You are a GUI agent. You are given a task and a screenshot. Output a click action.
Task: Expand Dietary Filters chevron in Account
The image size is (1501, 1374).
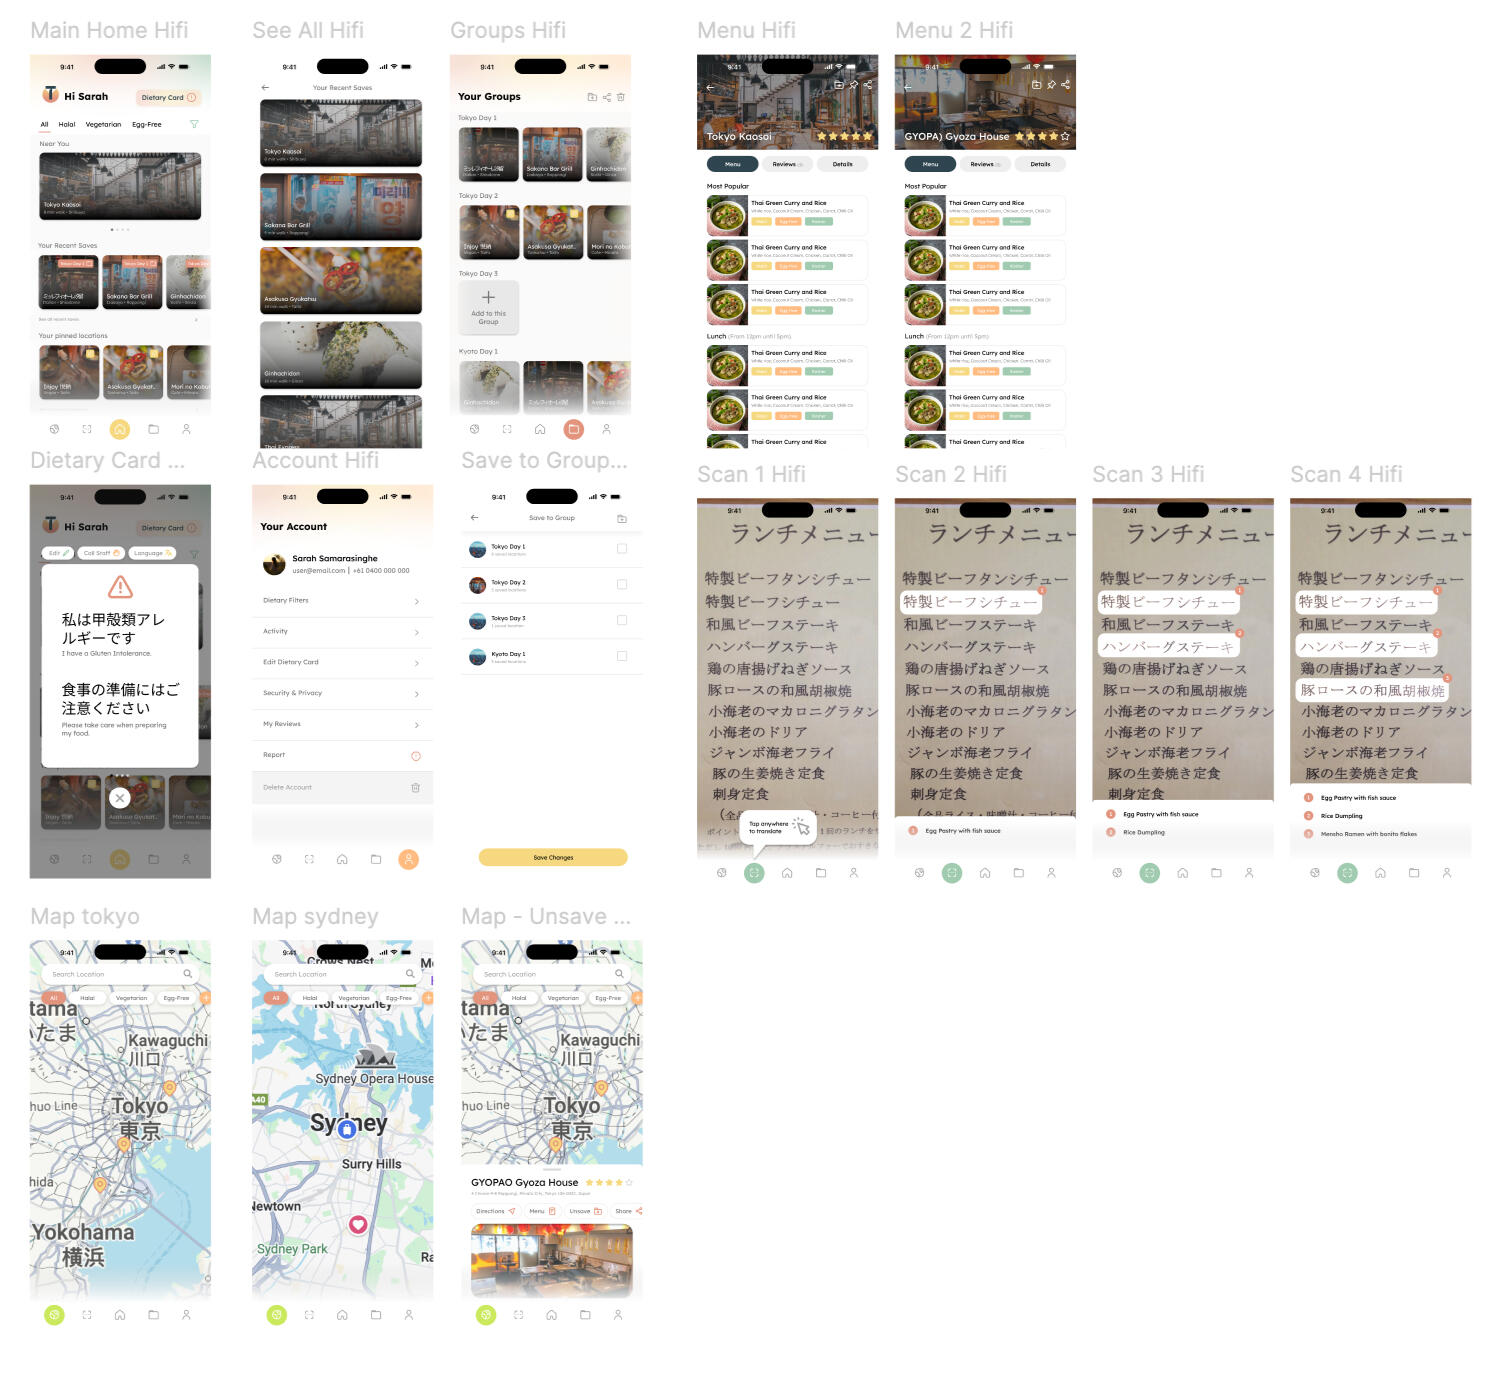click(x=416, y=601)
